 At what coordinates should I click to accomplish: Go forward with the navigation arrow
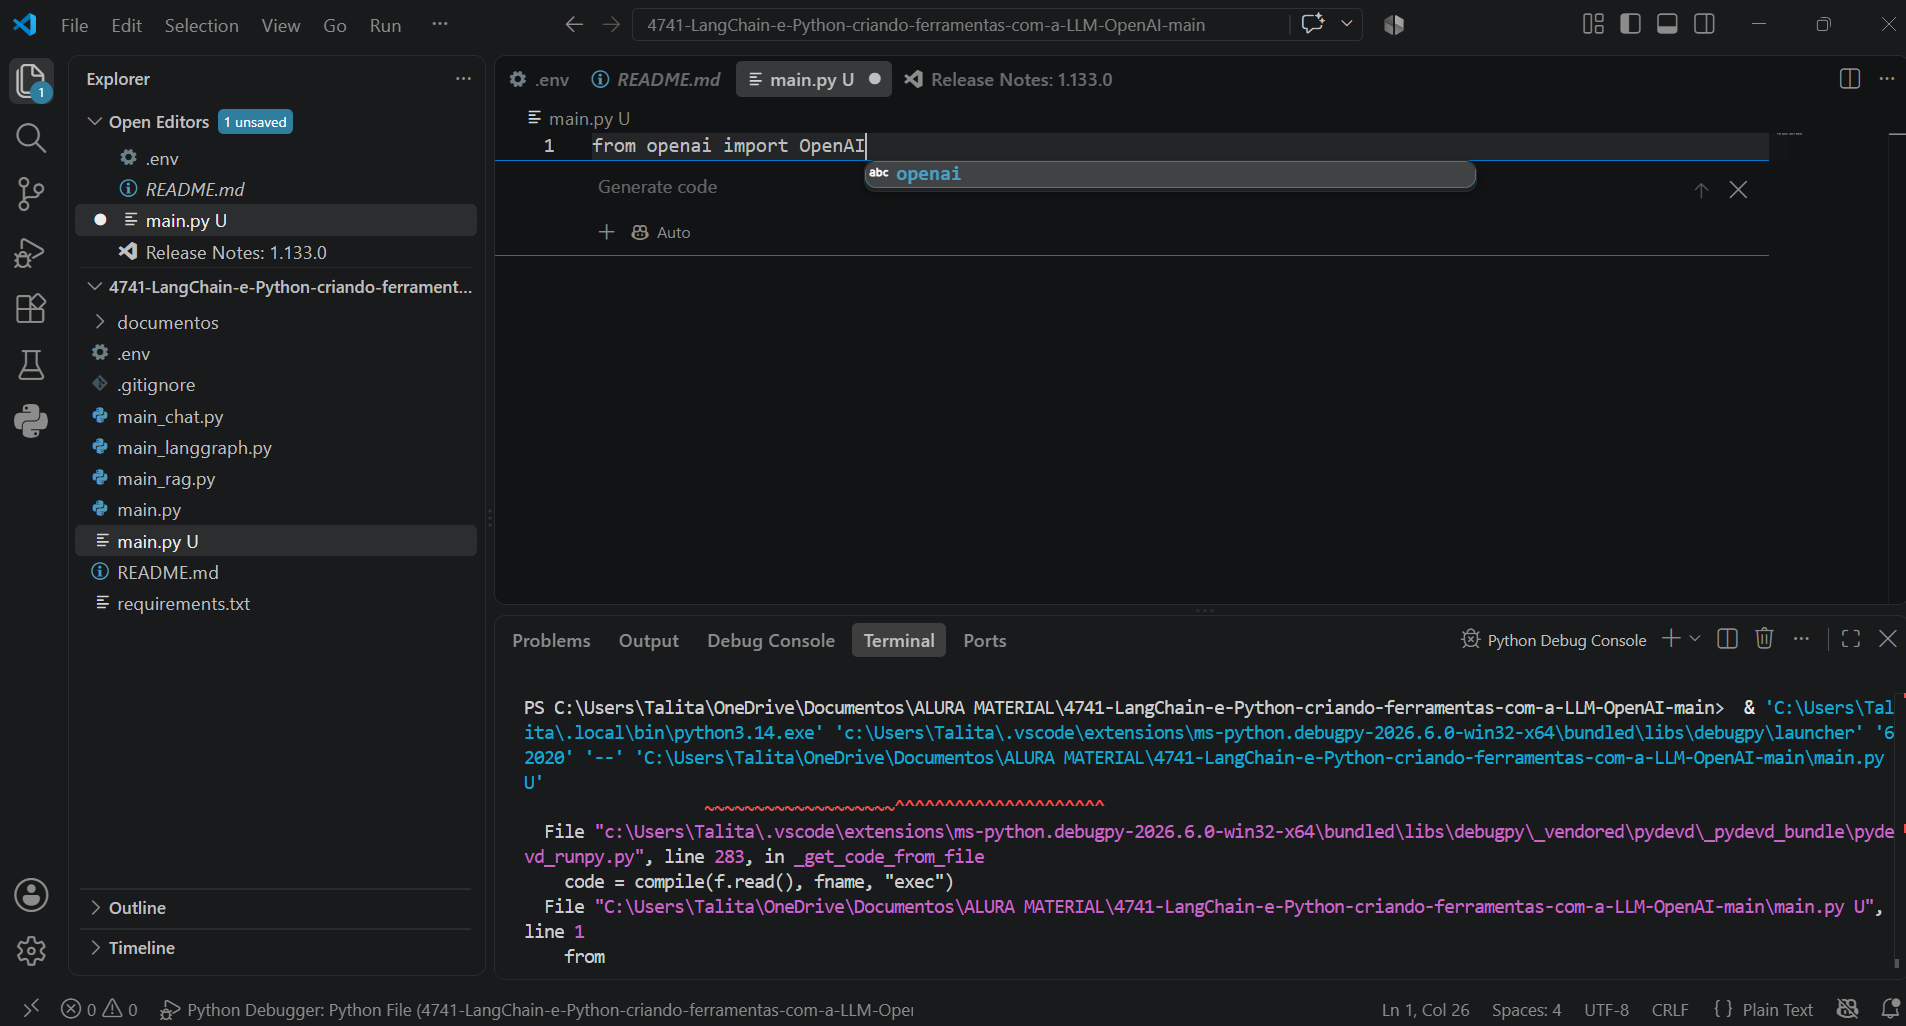click(x=611, y=24)
